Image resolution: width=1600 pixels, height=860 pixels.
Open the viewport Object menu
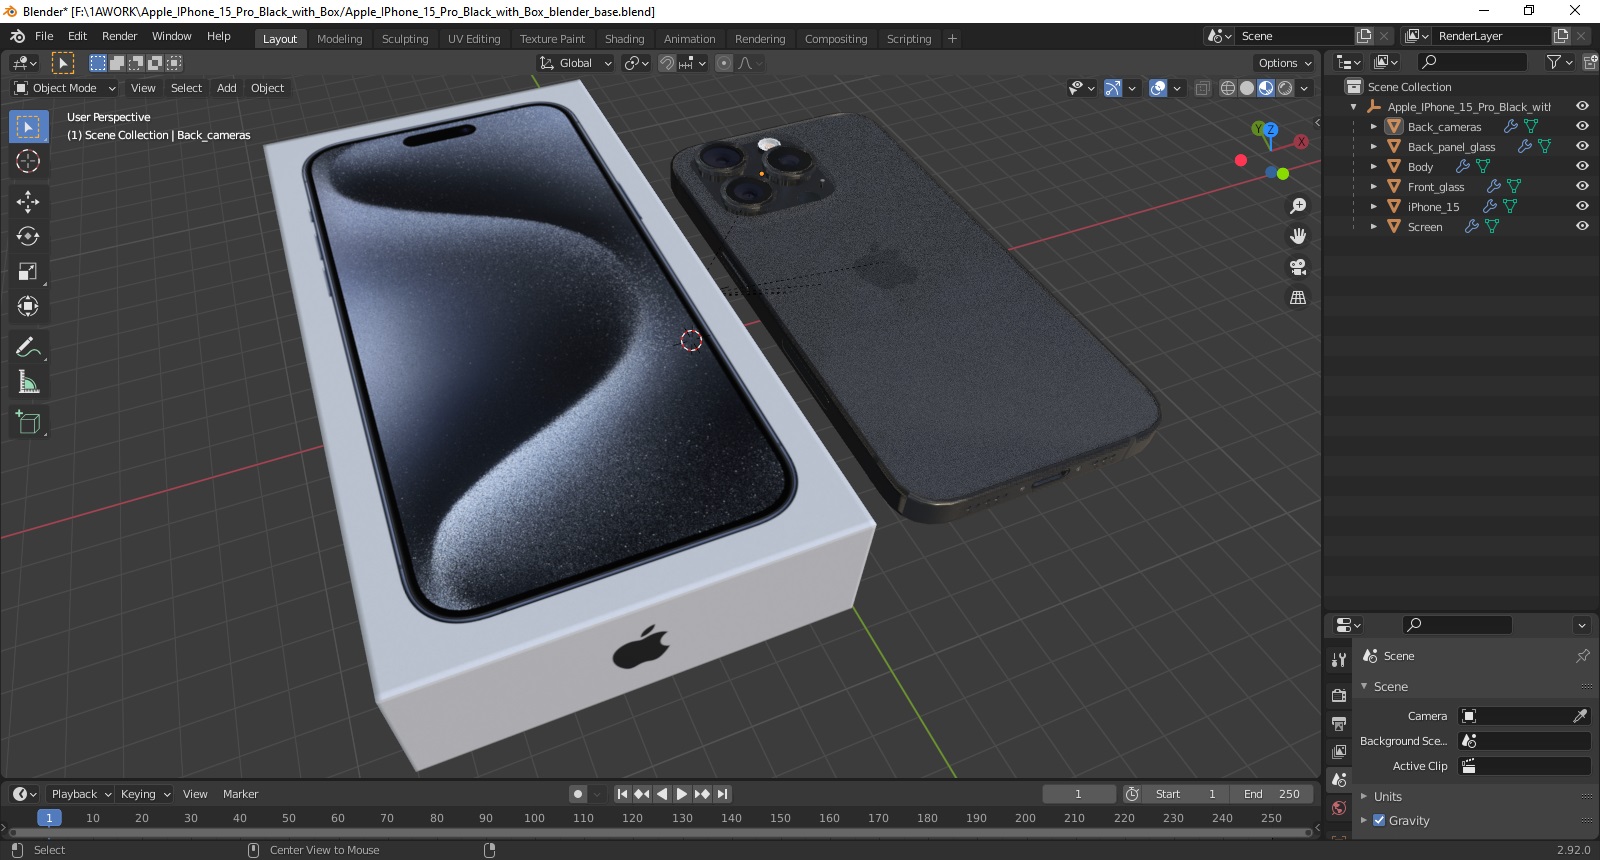coord(267,88)
